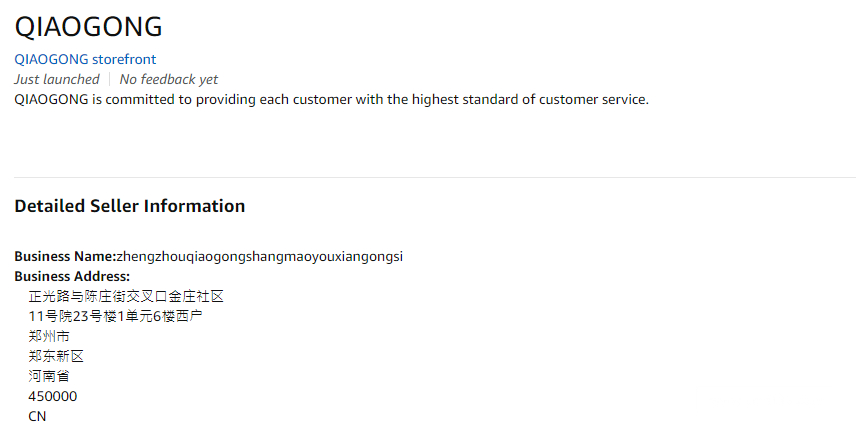The height and width of the screenshot is (433, 856).
Task: Open the QIAOGONG storefront link
Action: pyautogui.click(x=85, y=59)
